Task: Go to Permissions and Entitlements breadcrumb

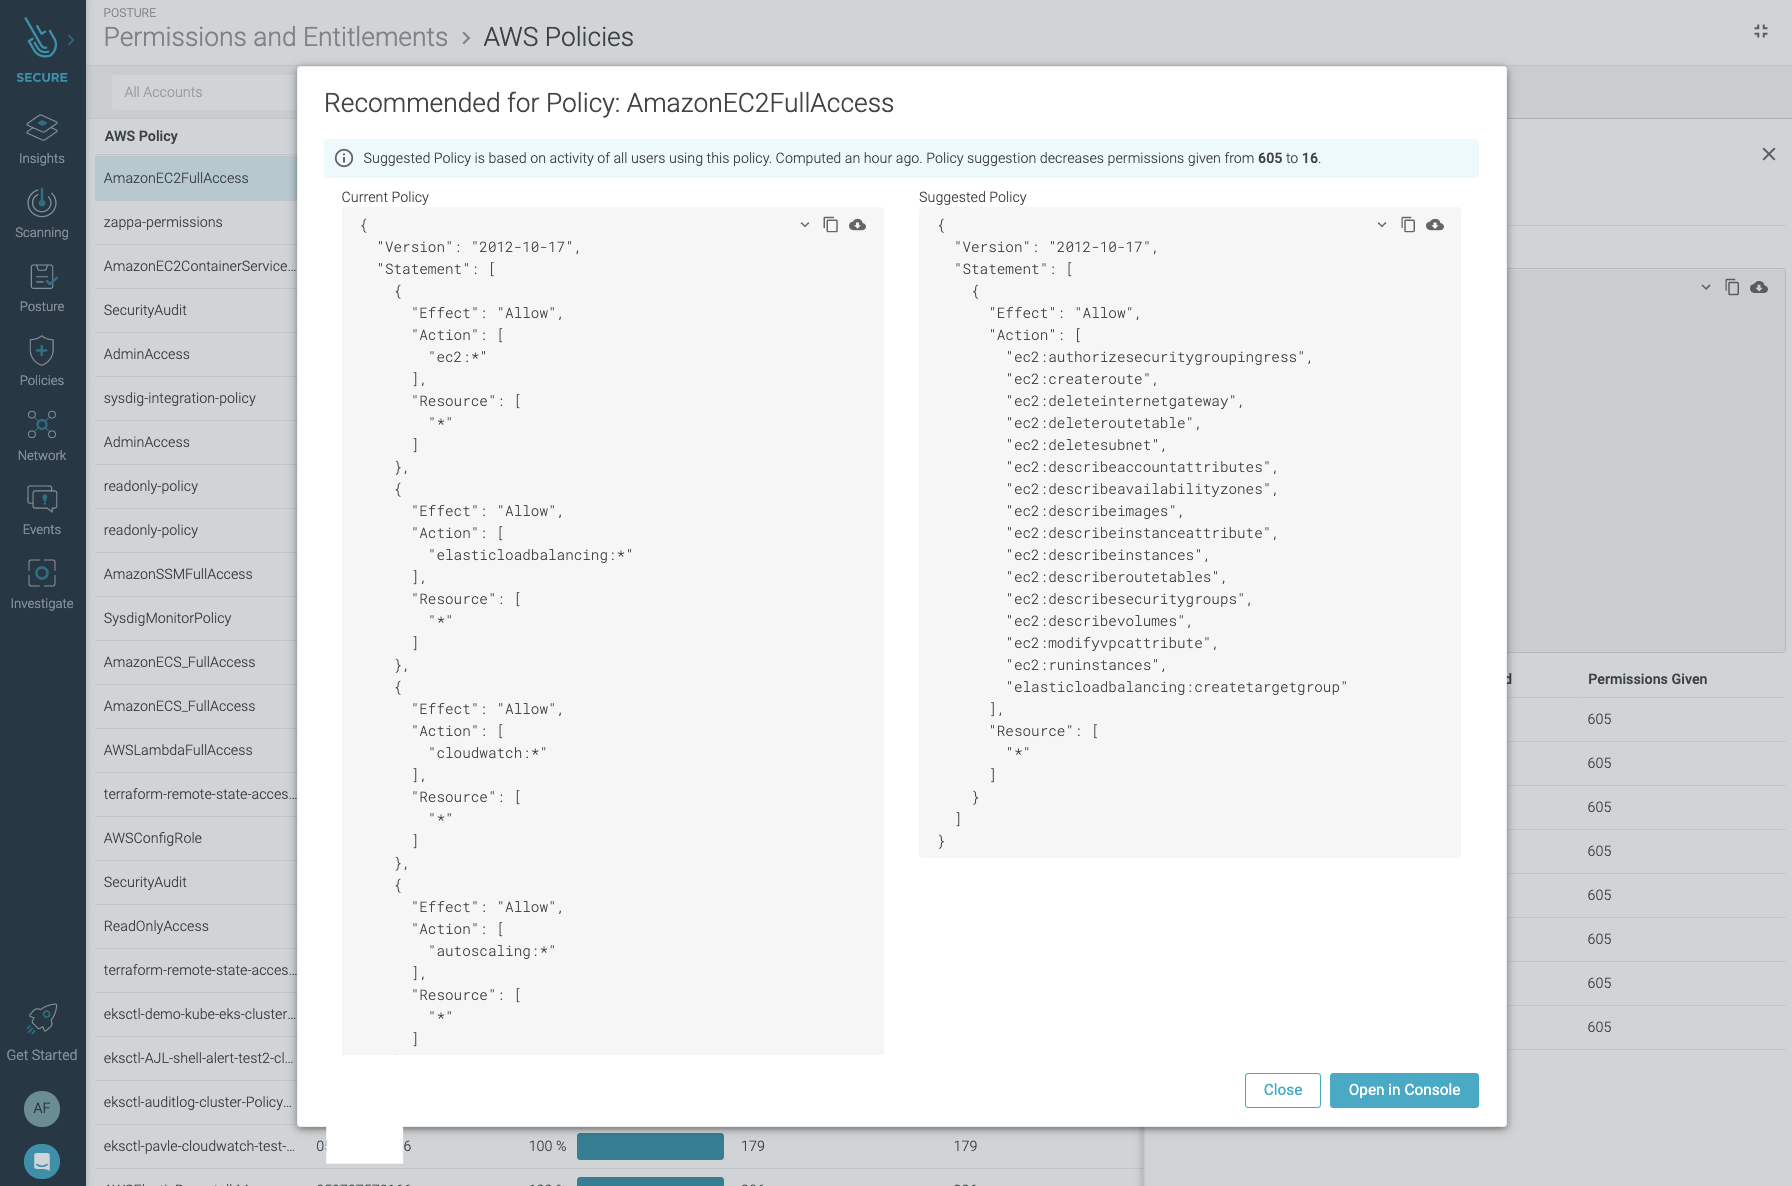Action: pyautogui.click(x=276, y=37)
